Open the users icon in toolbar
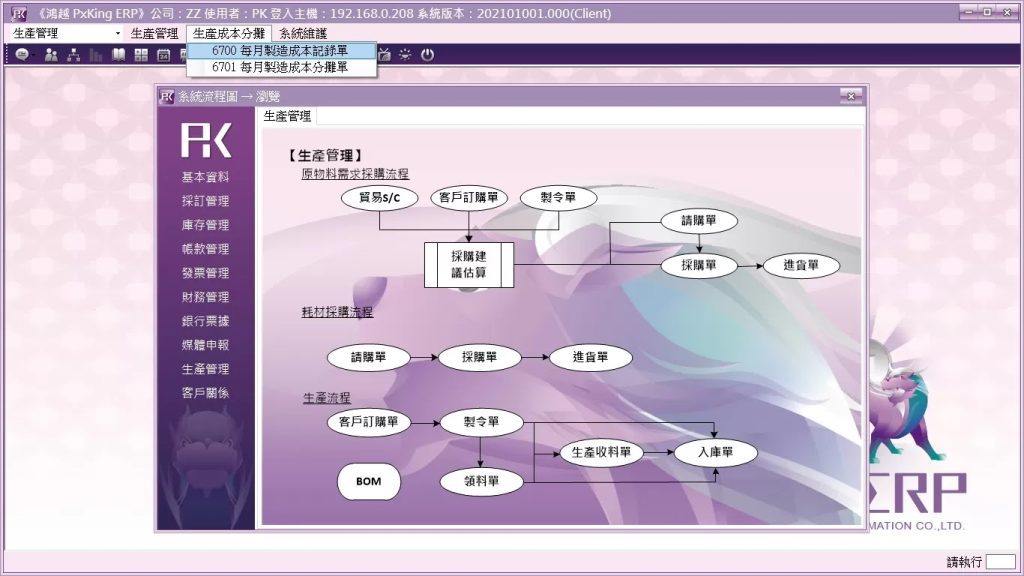 point(51,55)
